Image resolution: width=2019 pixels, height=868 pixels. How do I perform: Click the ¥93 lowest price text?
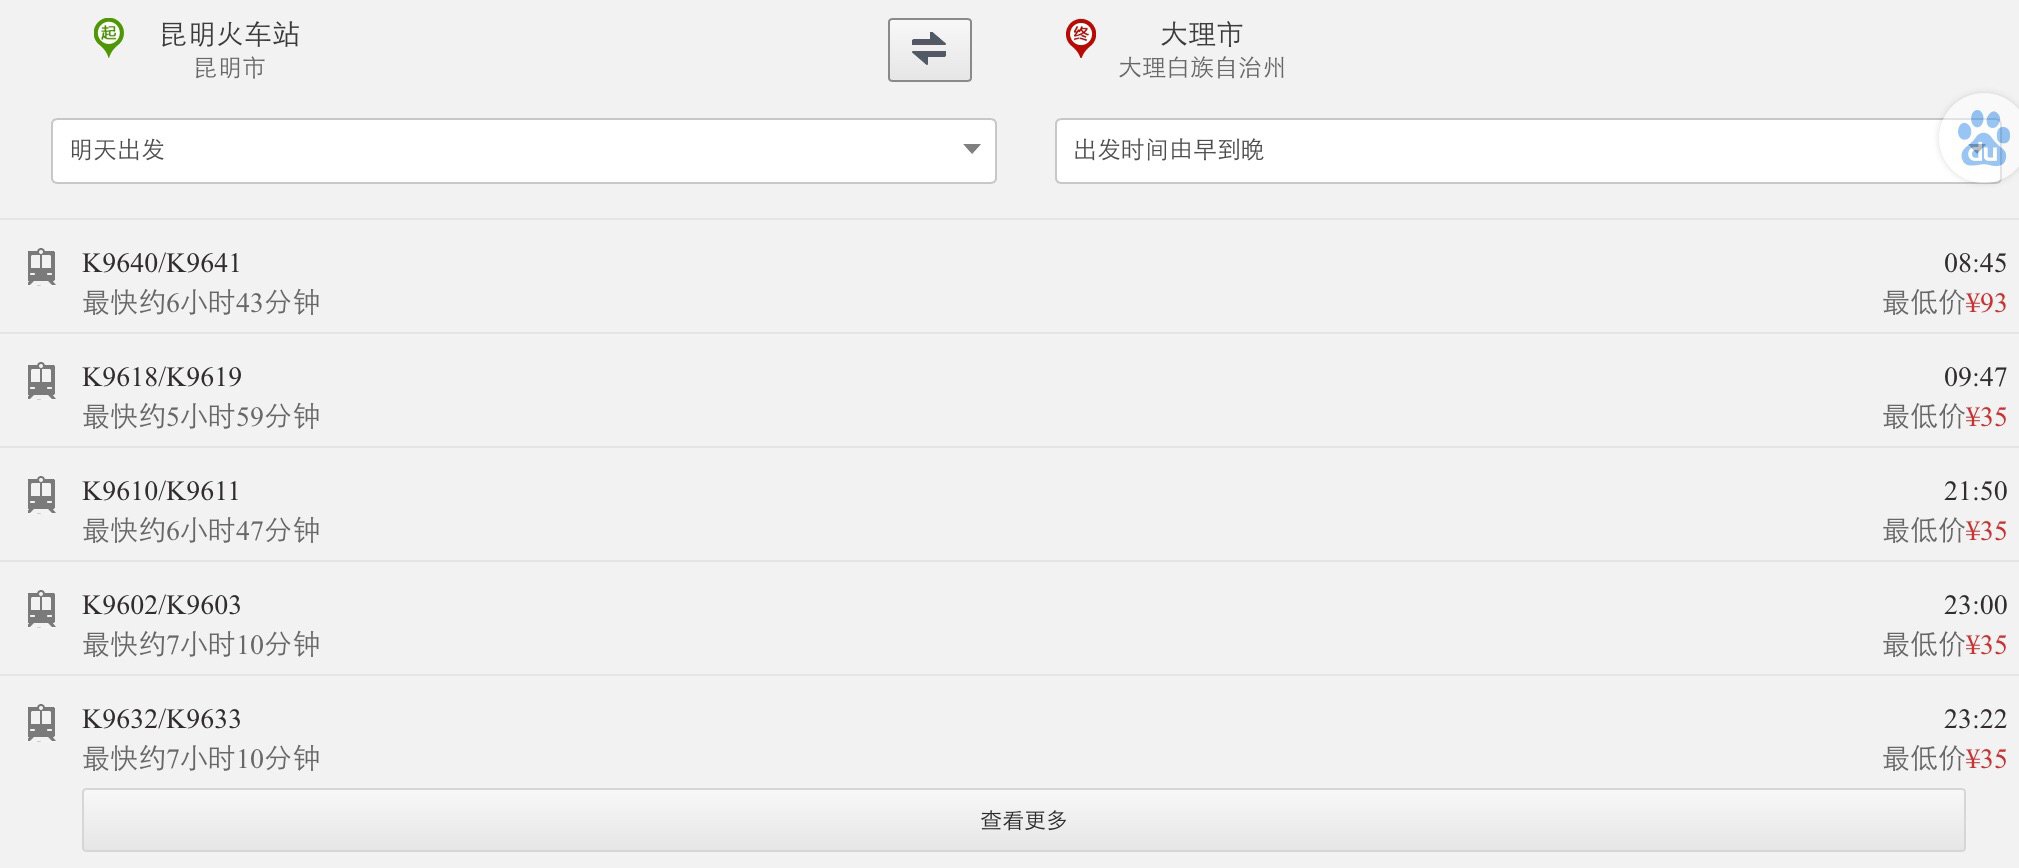[x=1986, y=303]
